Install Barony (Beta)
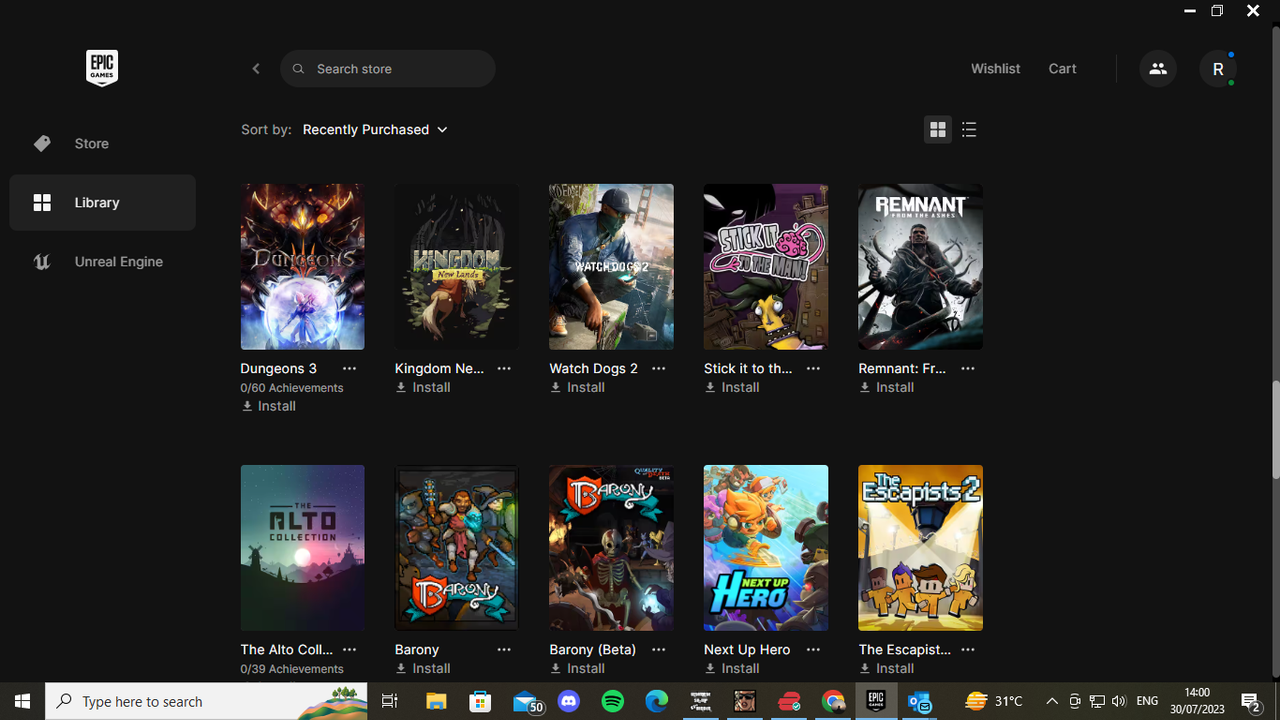Image resolution: width=1280 pixels, height=720 pixels. 578,669
